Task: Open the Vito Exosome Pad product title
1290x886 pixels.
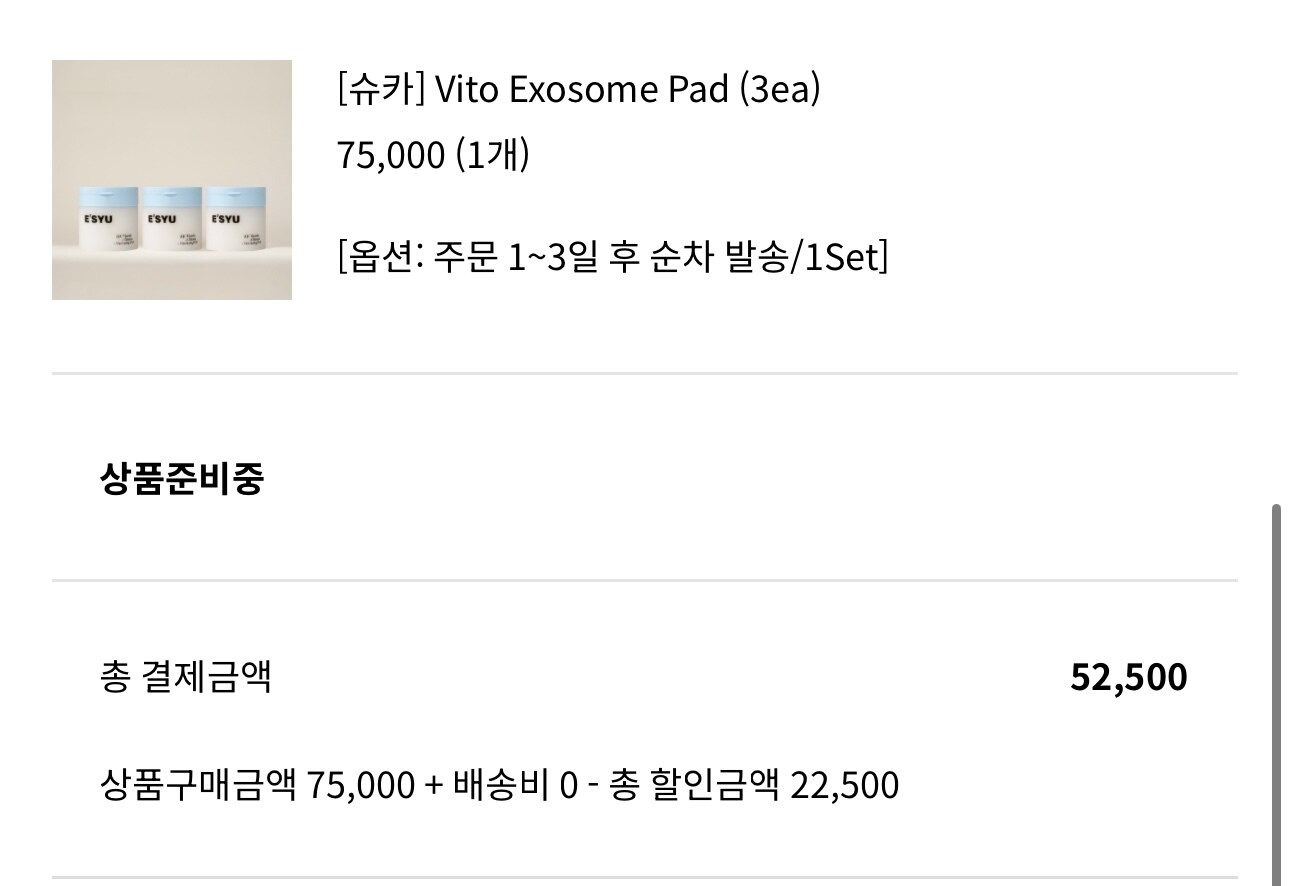Action: click(x=580, y=90)
